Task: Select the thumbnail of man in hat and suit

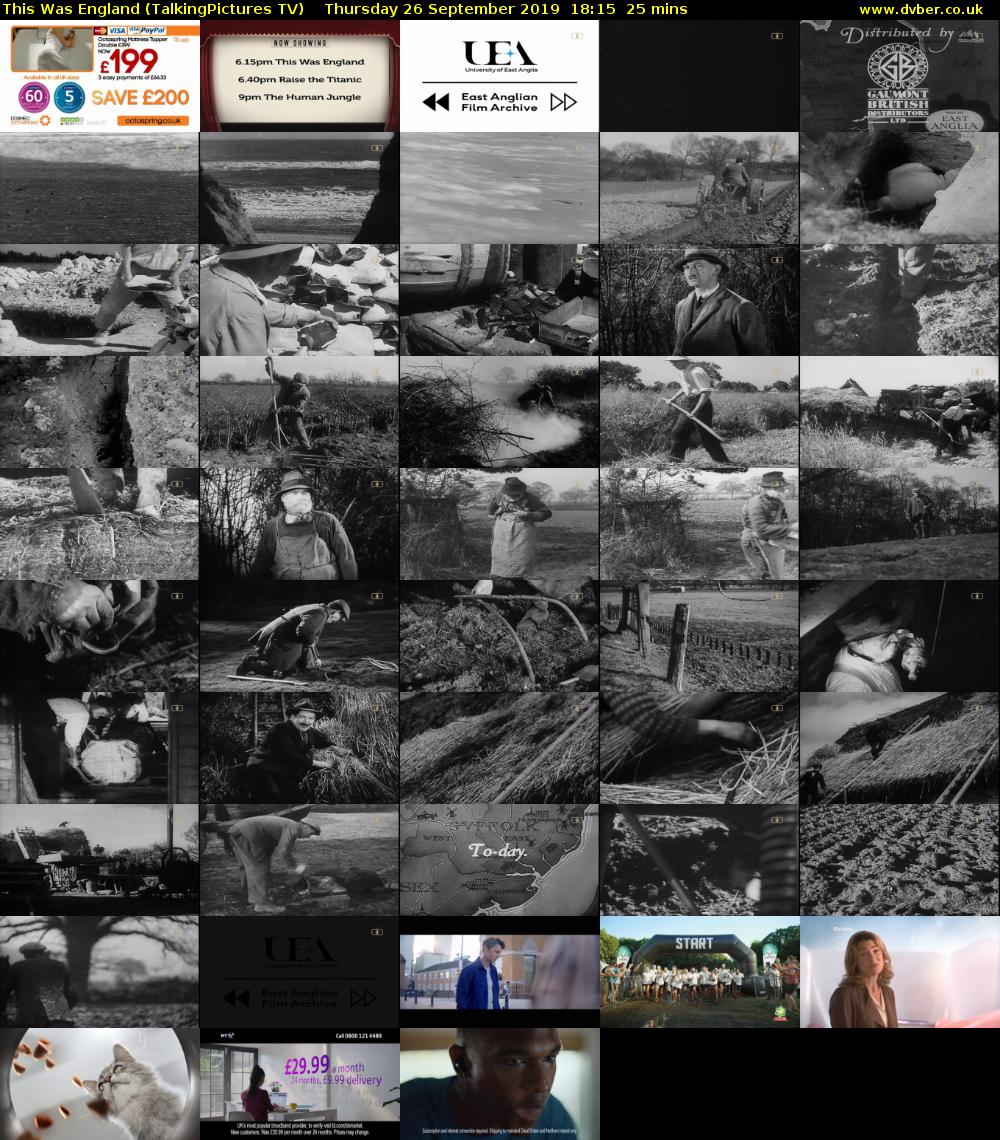Action: click(699, 300)
